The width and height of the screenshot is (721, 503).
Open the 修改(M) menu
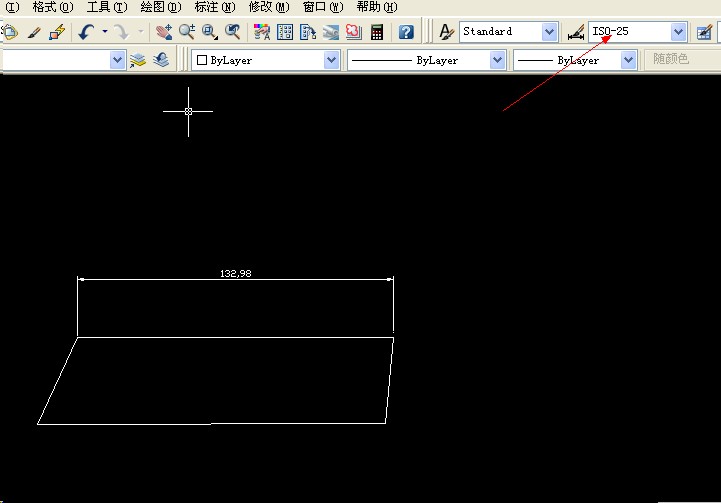click(x=269, y=7)
